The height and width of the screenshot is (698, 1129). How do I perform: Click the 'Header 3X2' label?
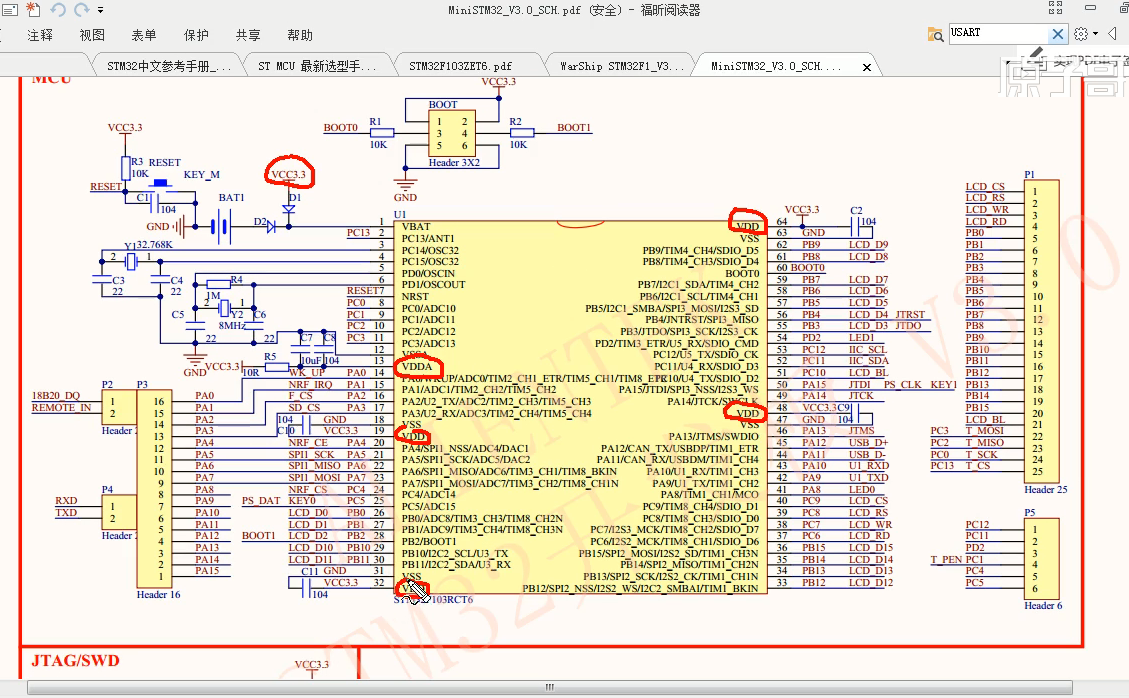point(454,163)
